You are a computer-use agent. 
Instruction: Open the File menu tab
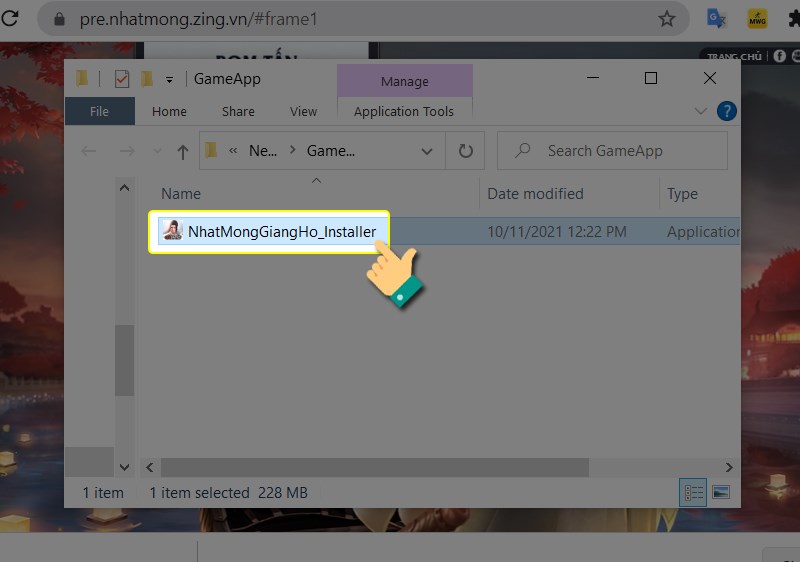click(x=99, y=111)
